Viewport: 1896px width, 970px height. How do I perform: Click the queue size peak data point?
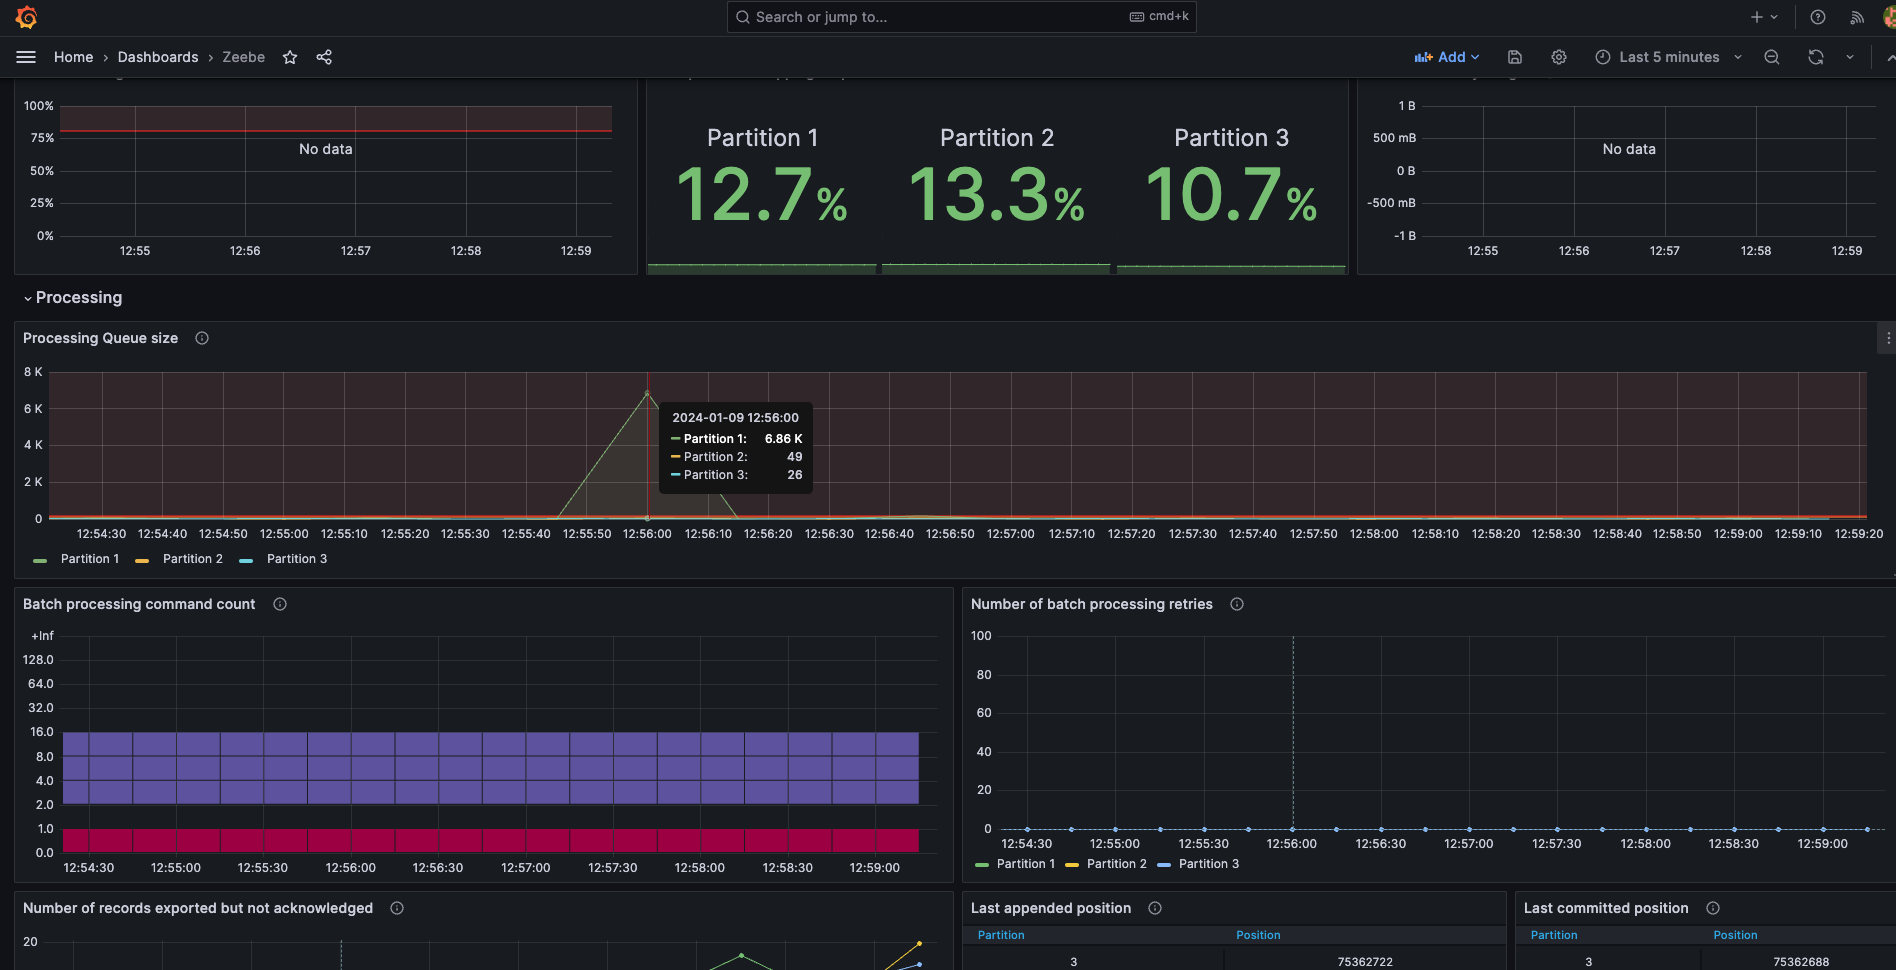tap(647, 392)
